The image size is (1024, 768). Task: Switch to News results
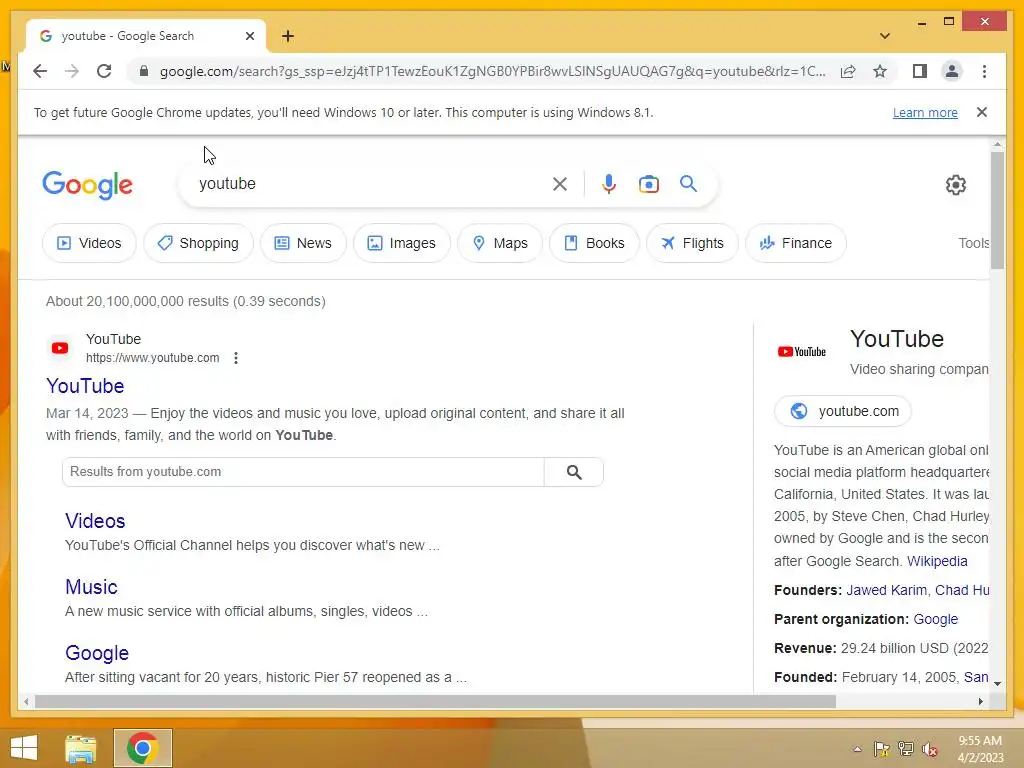click(303, 243)
